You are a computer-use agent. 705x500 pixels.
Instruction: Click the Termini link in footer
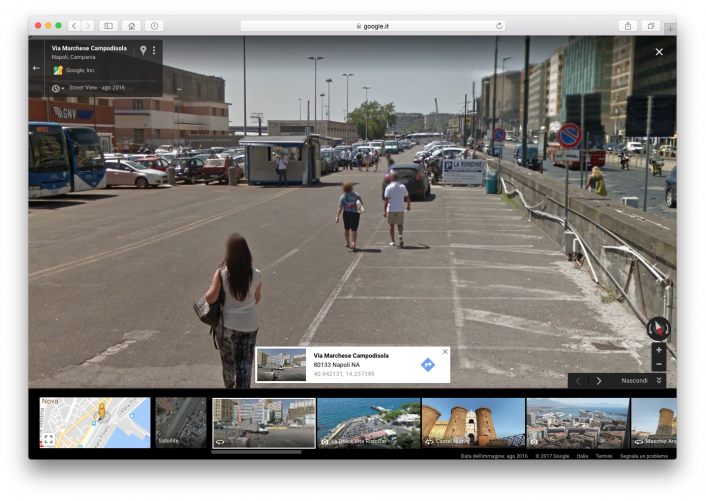click(x=604, y=456)
